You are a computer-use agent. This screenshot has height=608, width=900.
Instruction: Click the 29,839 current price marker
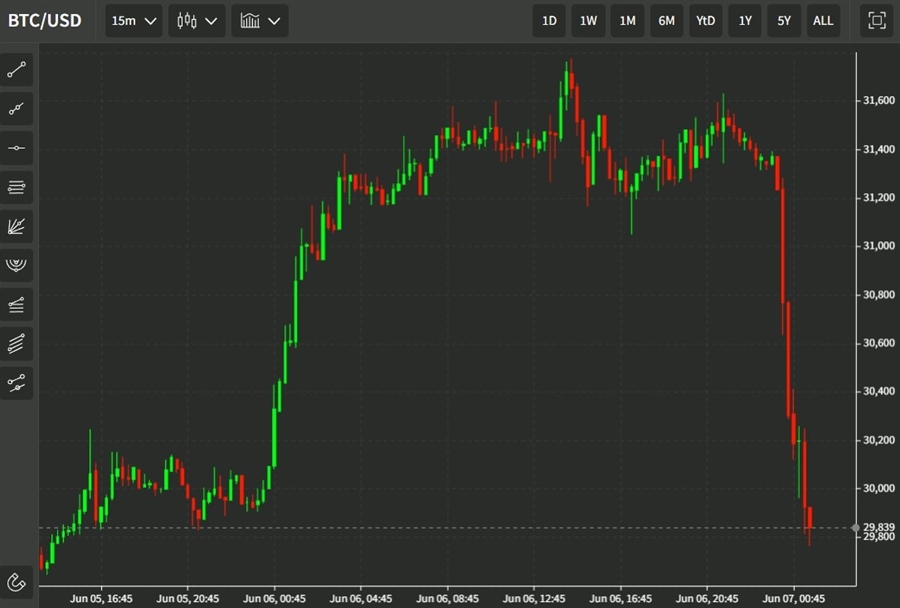[876, 527]
